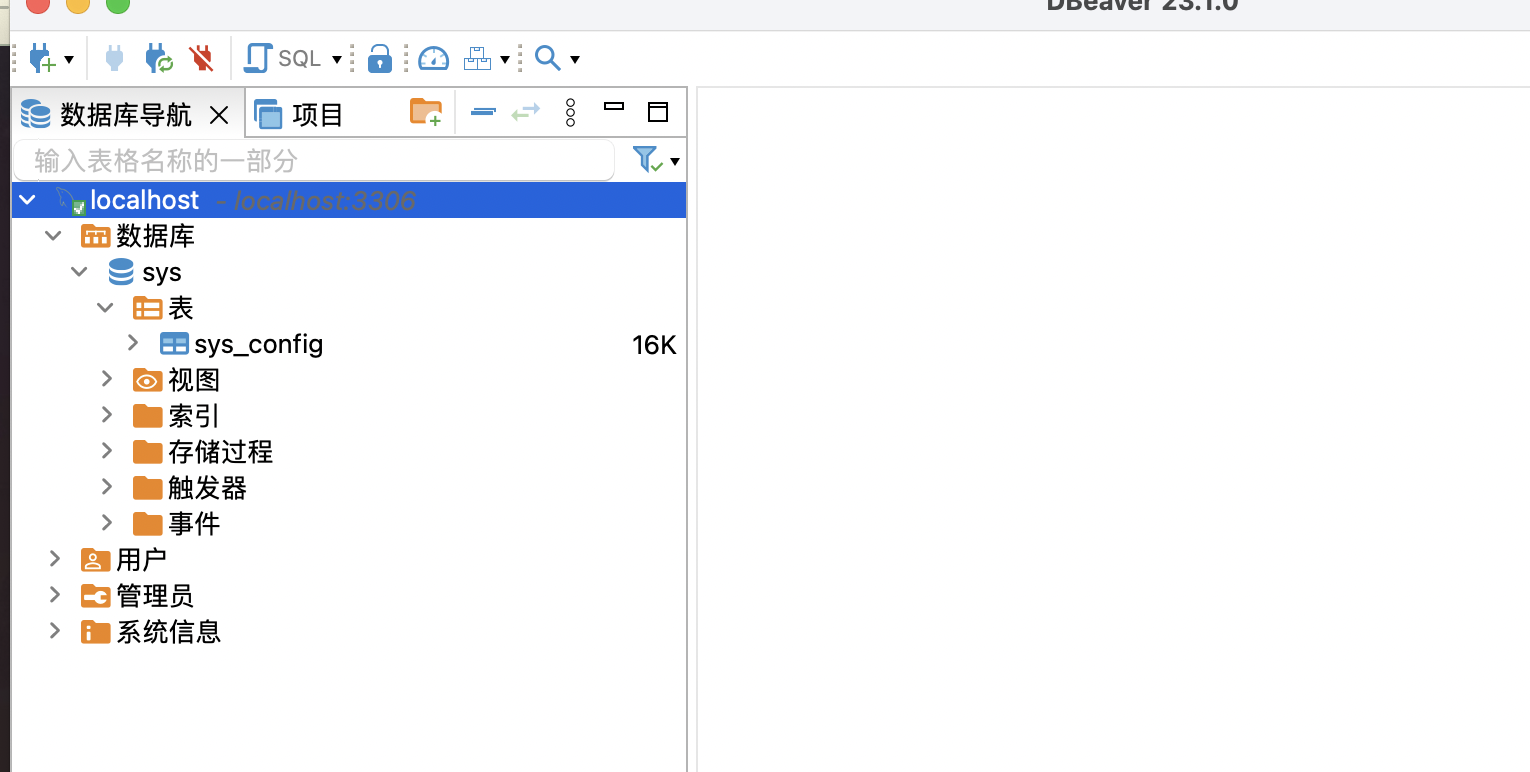Open the SQL editor button
The height and width of the screenshot is (772, 1530).
(283, 59)
